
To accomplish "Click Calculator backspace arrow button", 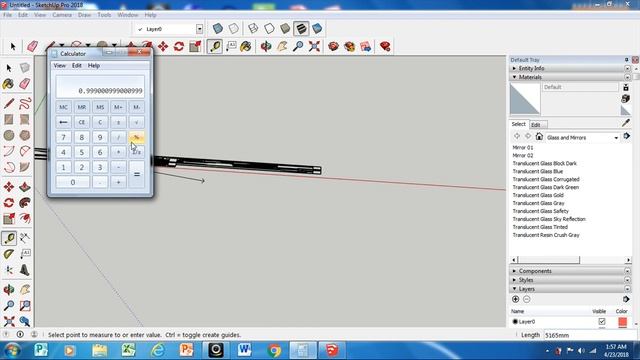I will 63,122.
